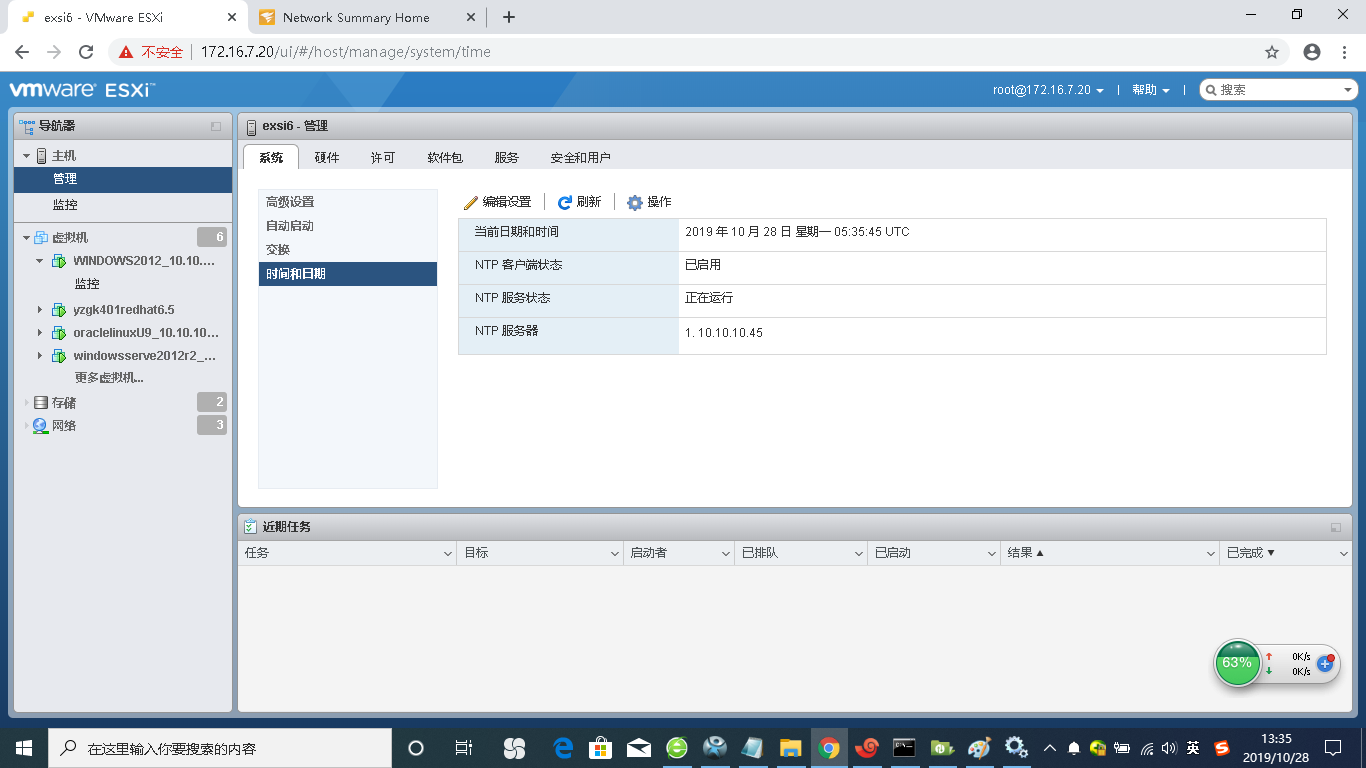
Task: Click the oraclelinuxU9 VM icon
Action: (x=59, y=333)
